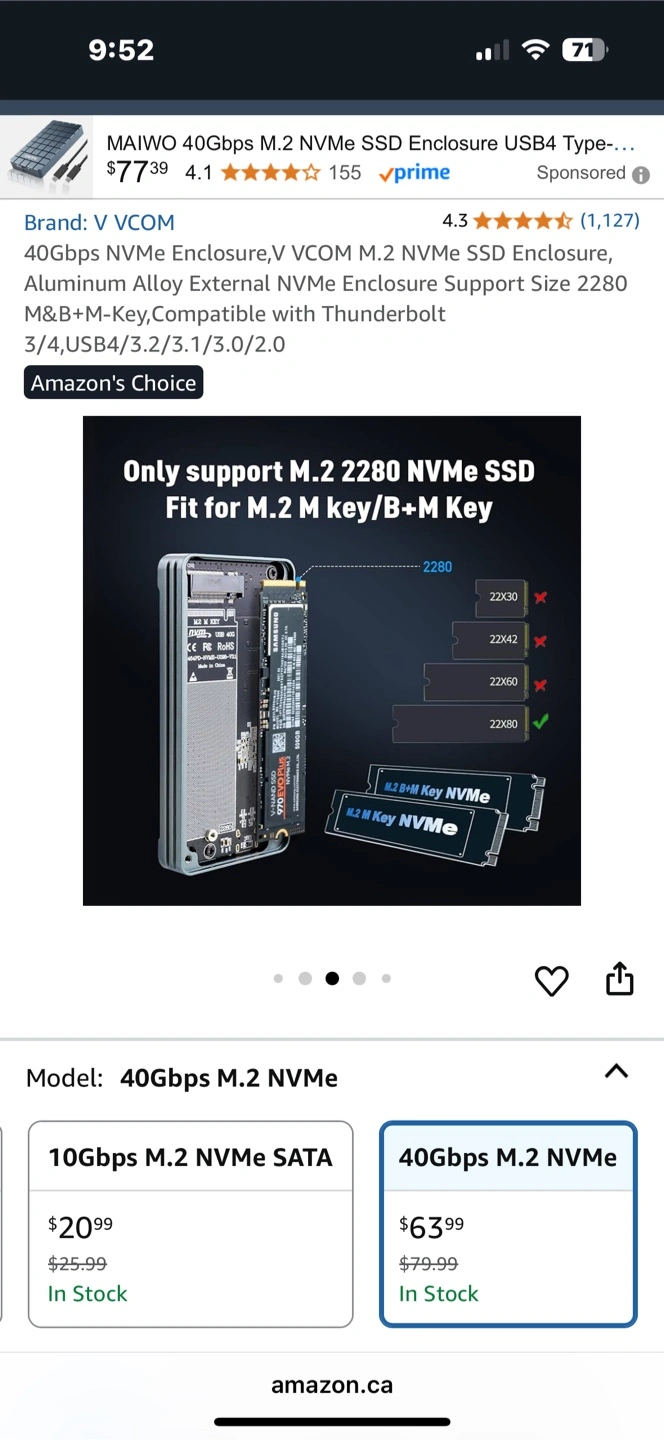Screen dimensions: 664x1440
Task: Tap the Prime logo in sponsored ad
Action: pos(414,173)
